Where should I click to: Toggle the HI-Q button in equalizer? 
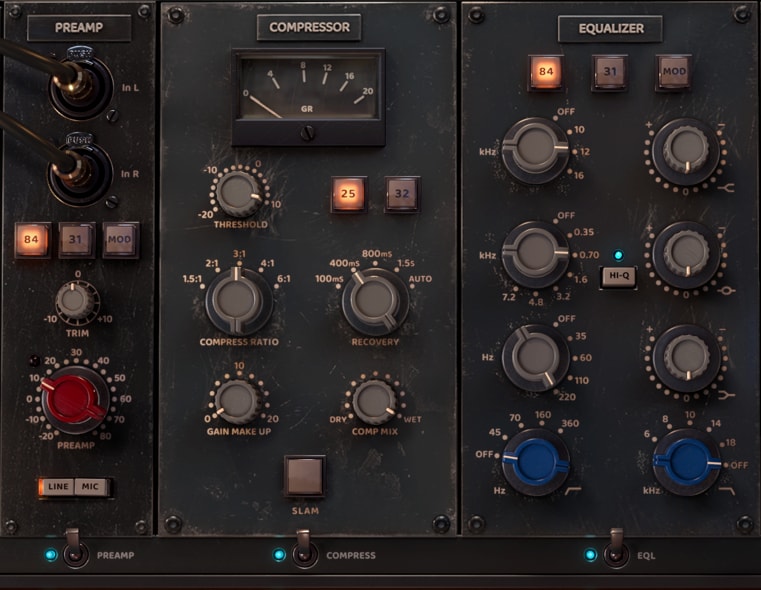click(619, 276)
